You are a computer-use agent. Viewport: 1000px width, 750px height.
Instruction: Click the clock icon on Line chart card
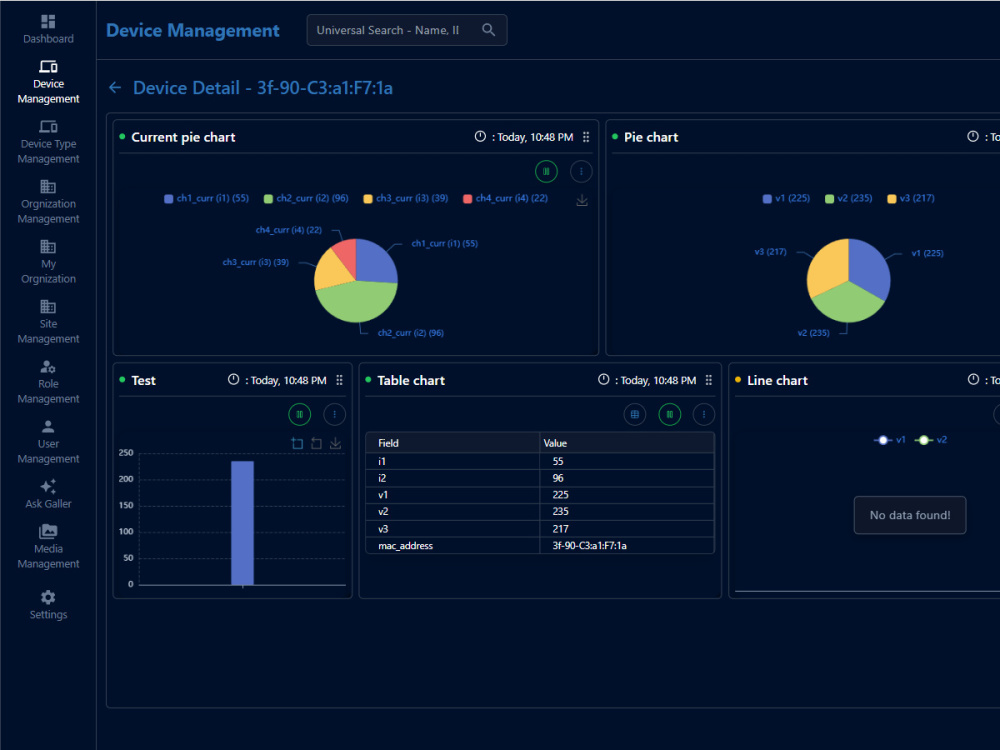973,379
